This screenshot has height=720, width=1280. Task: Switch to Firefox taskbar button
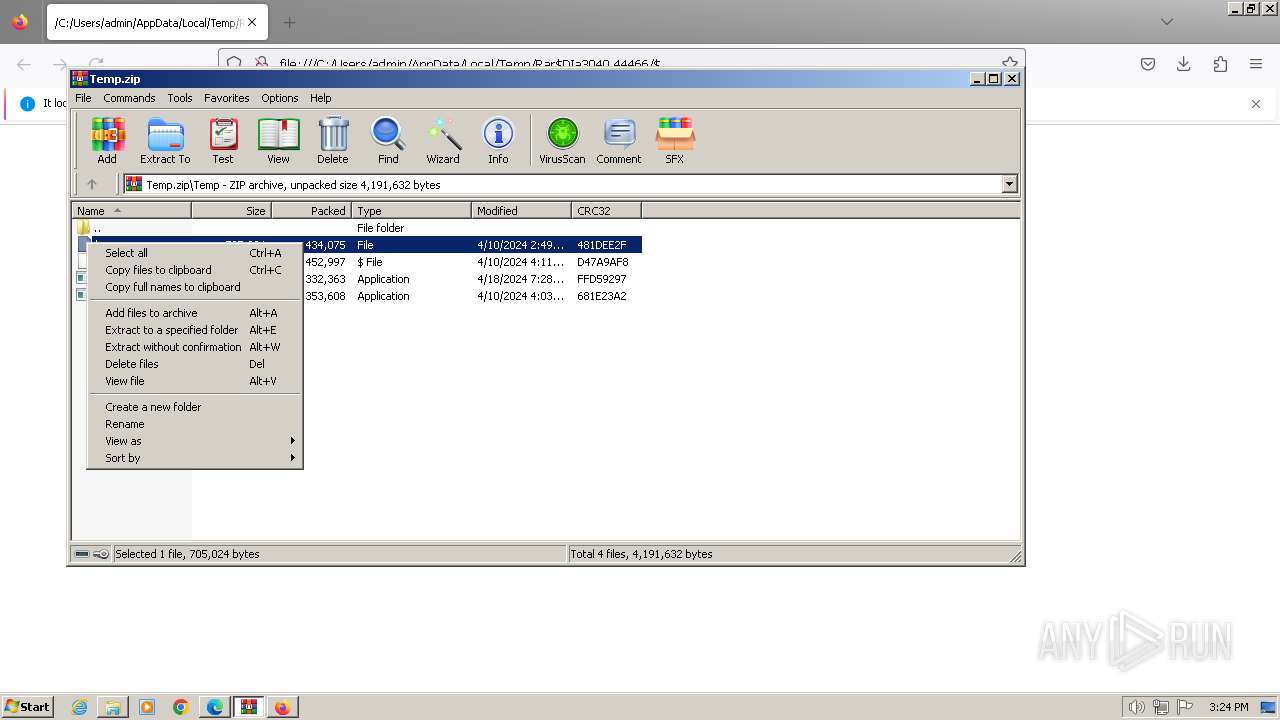click(283, 707)
